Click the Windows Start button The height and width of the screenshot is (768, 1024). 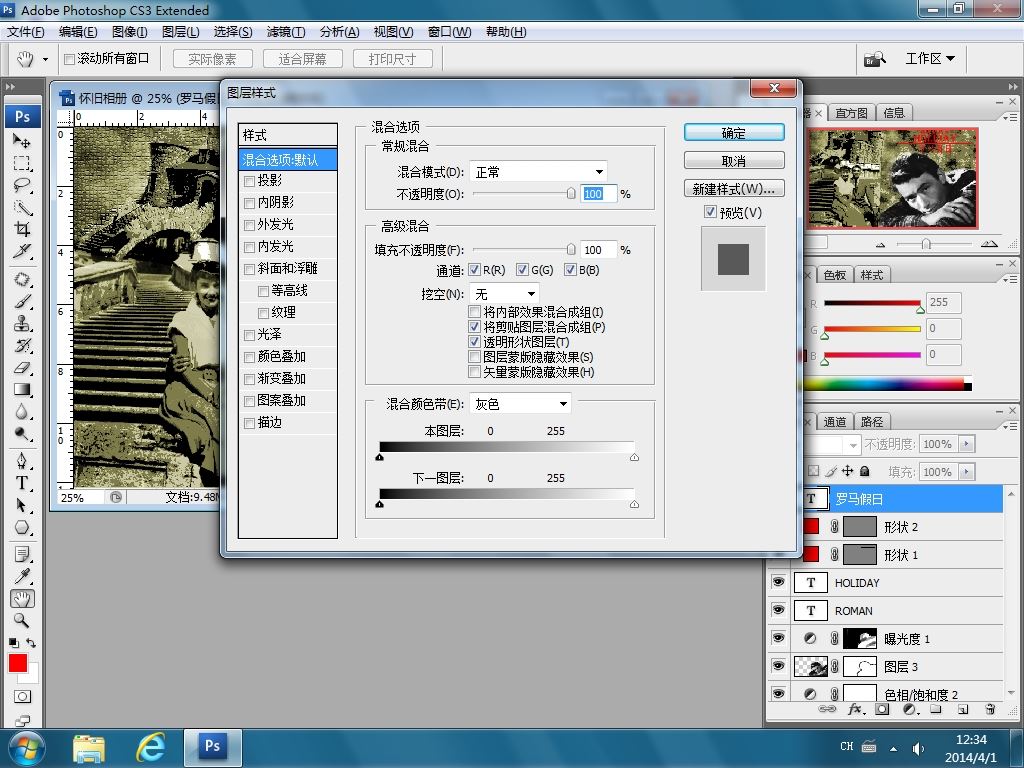point(25,748)
